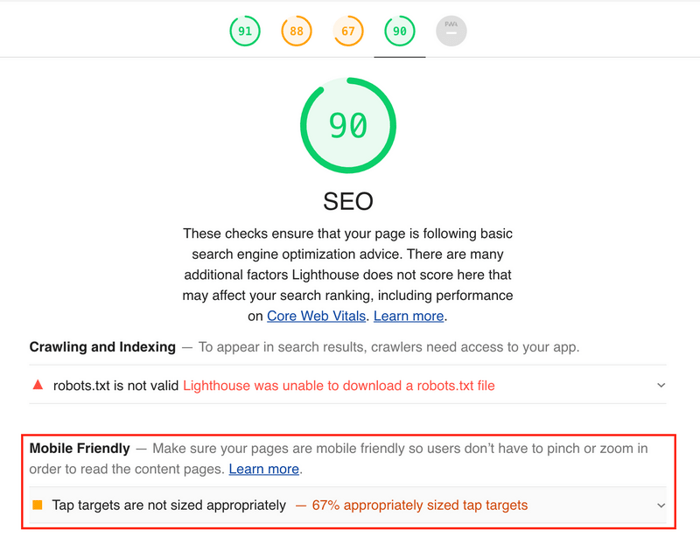The image size is (700, 544).
Task: Click the 'robots.txt is not valid' audit title
Action: 115,385
